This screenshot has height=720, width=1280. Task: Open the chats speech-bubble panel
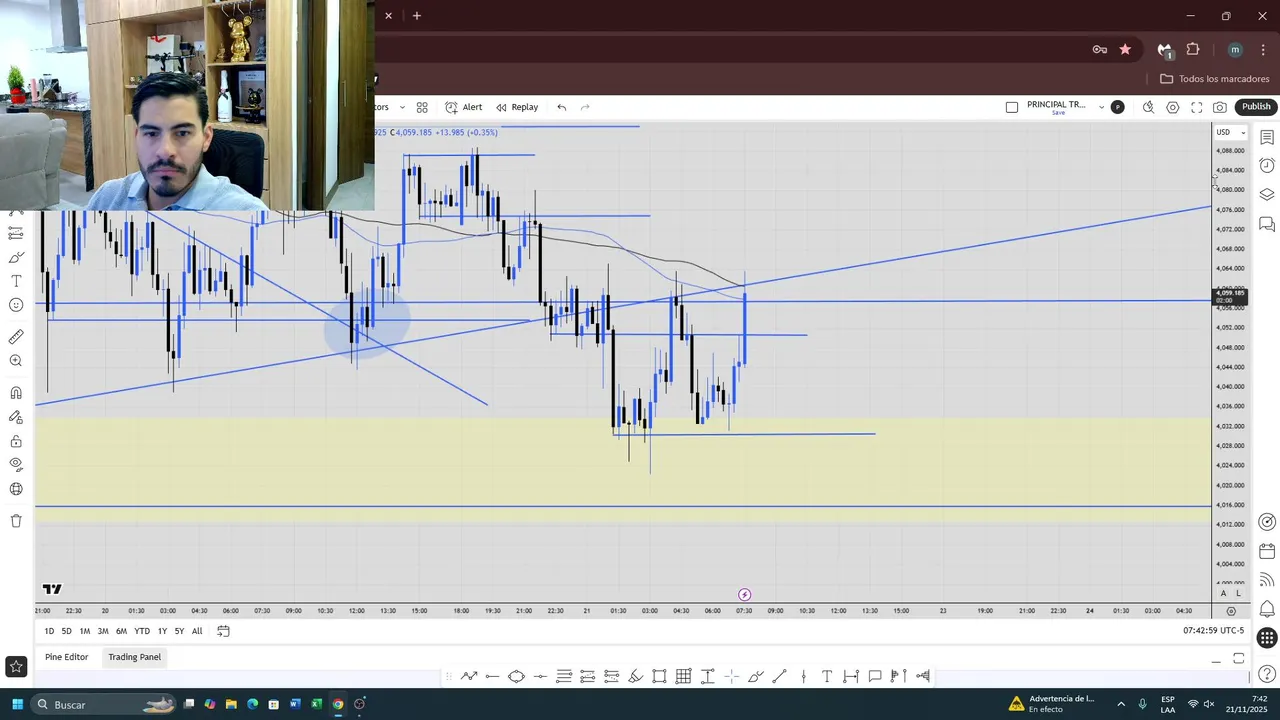pyautogui.click(x=1267, y=224)
